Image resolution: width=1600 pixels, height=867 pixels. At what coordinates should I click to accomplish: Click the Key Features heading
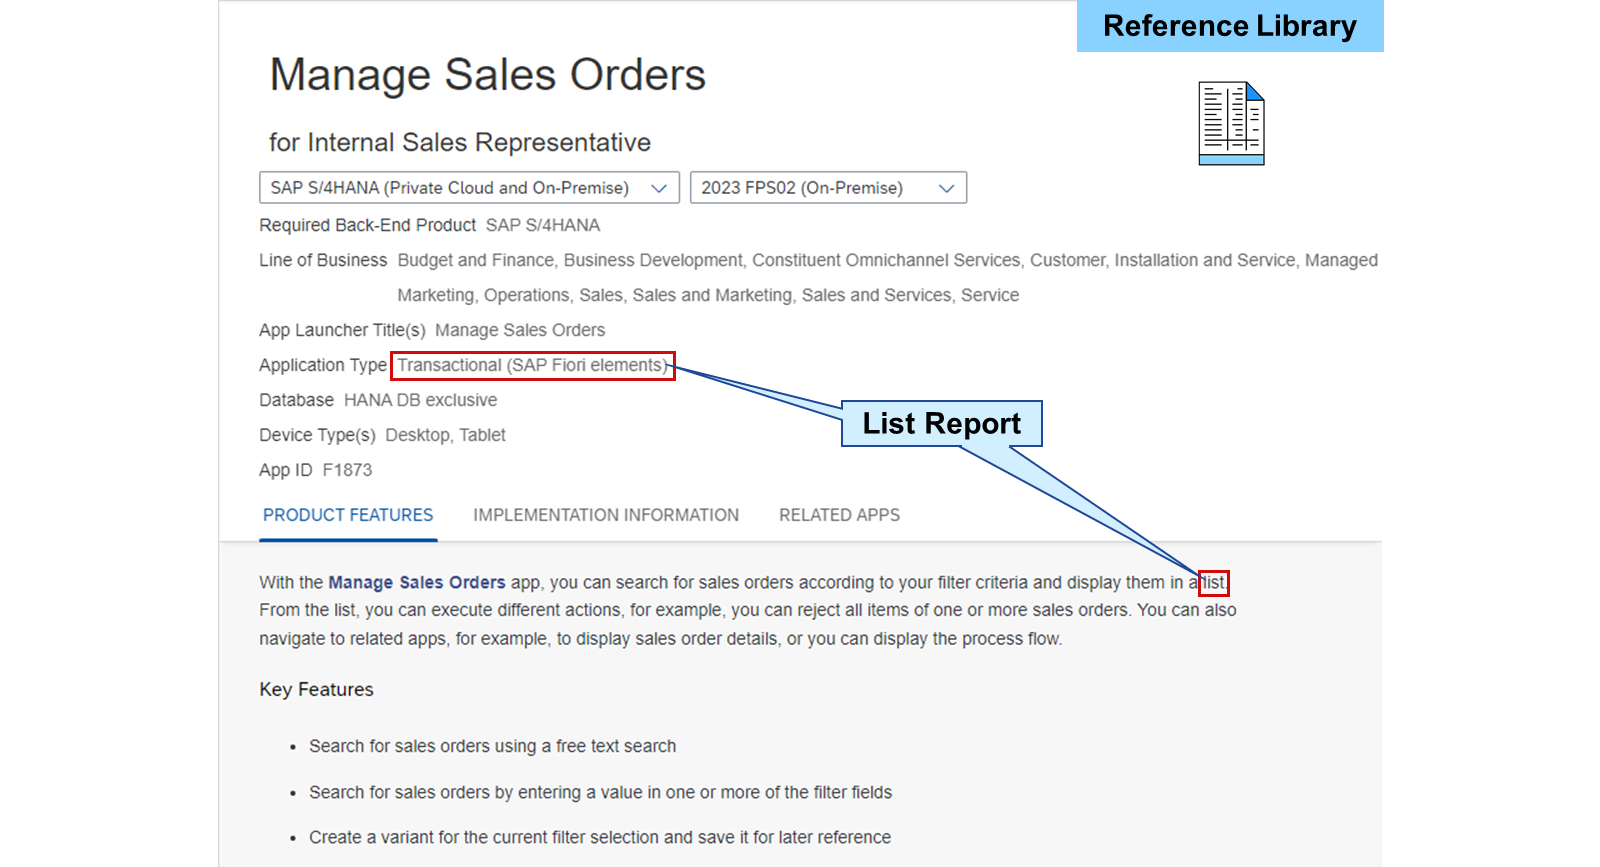(316, 689)
